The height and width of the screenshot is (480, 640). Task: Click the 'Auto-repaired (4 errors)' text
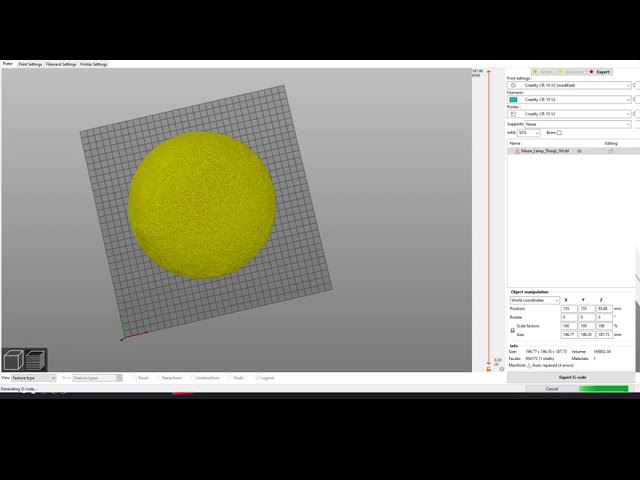click(x=553, y=365)
